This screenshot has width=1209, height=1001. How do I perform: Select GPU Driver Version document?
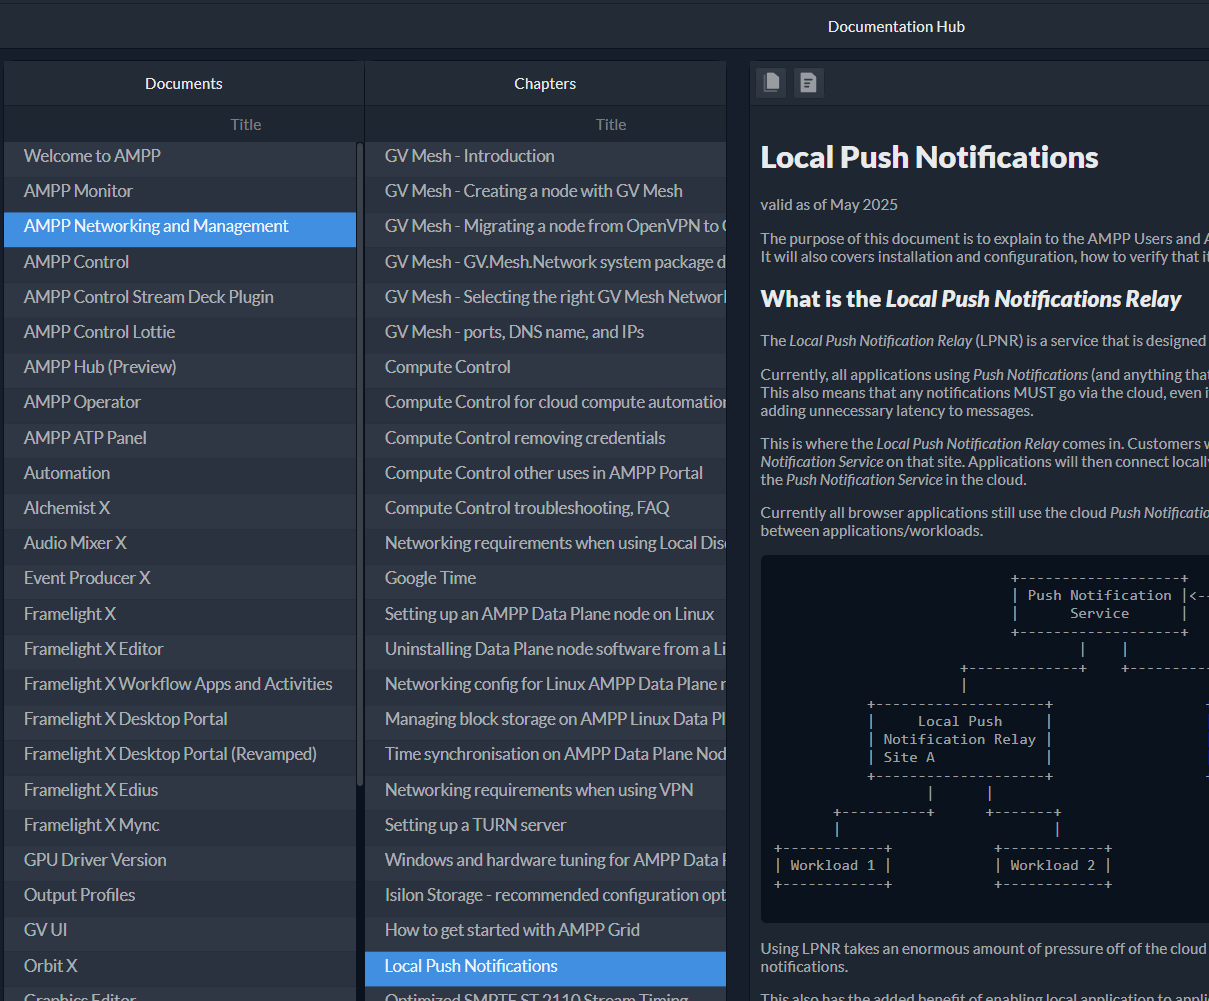(95, 860)
